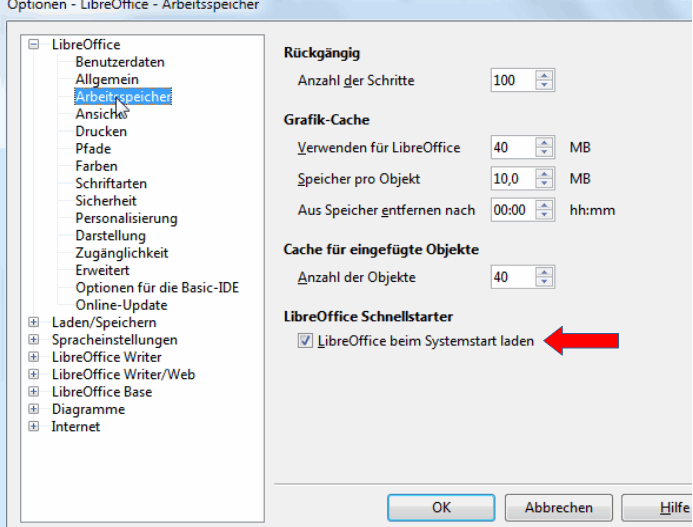Expand the LibreOffice Base node
The height and width of the screenshot is (527, 693).
coord(34,392)
